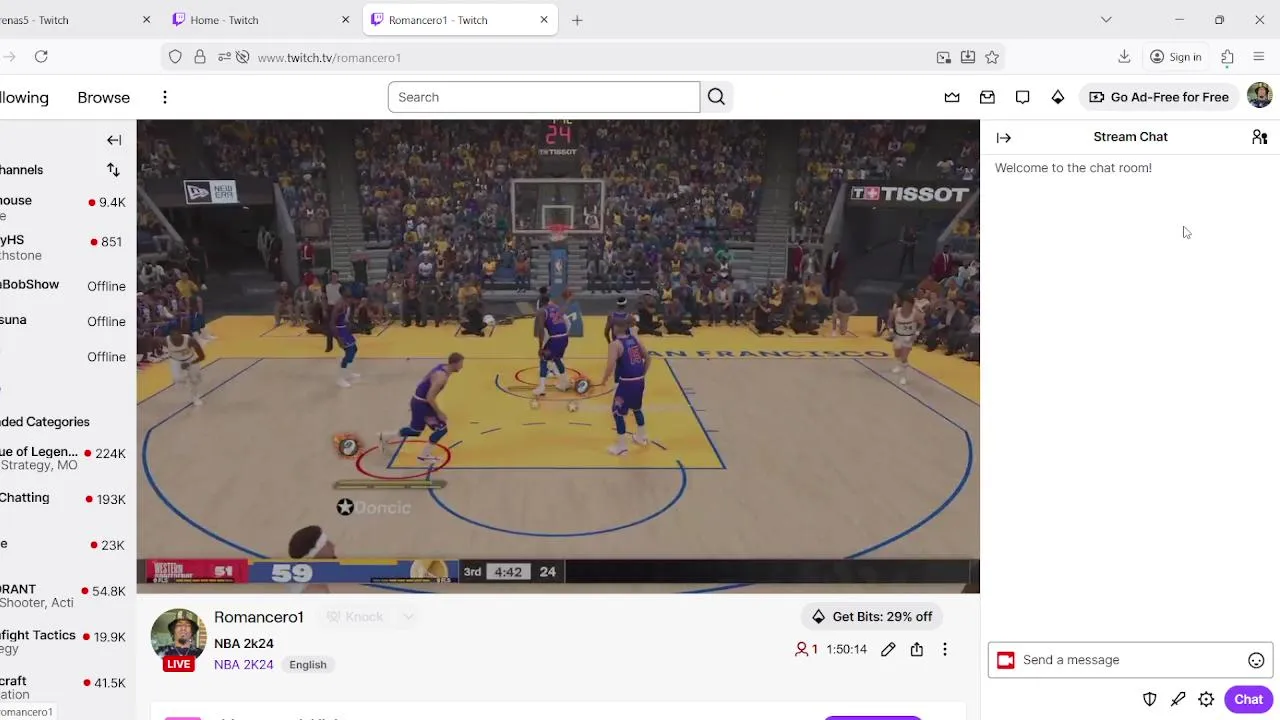Edit stream info with the pencil icon

pyautogui.click(x=888, y=650)
